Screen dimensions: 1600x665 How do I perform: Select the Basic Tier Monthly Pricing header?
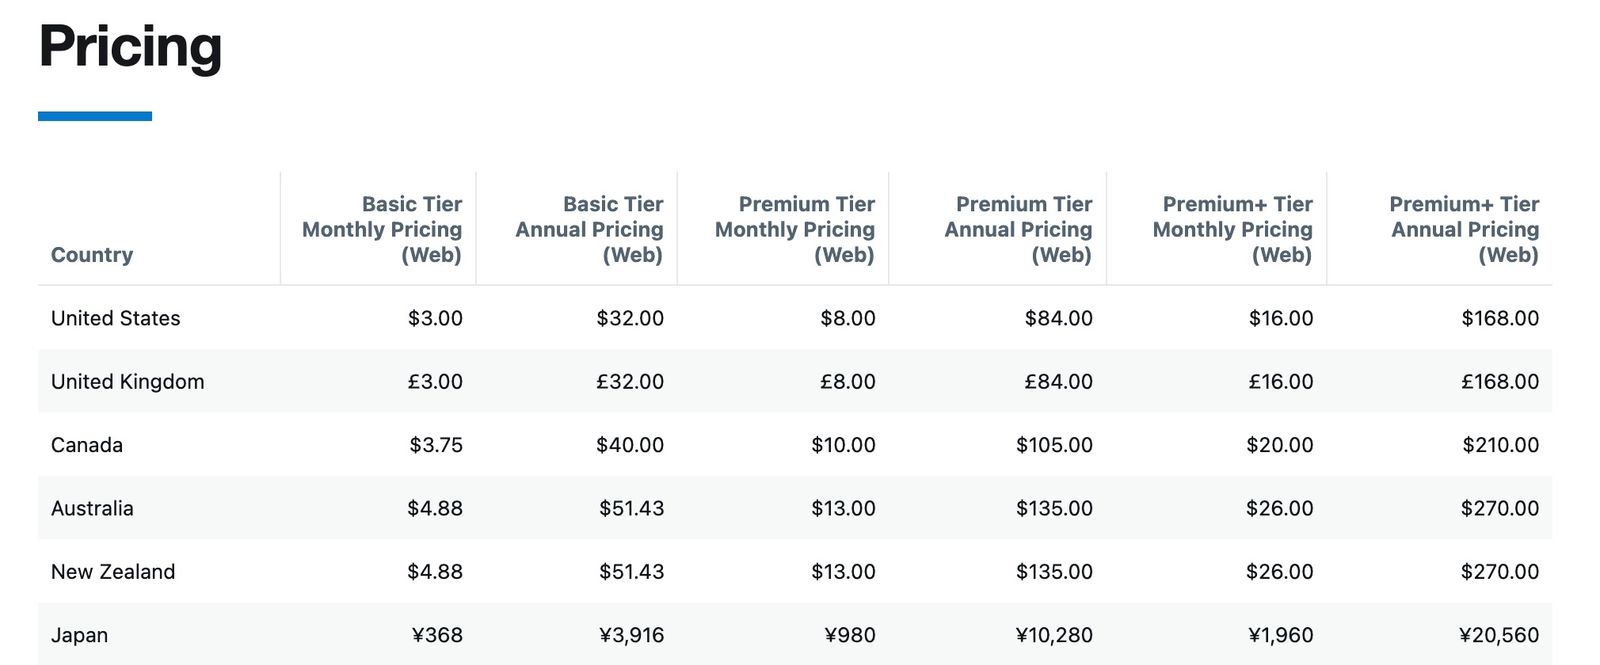(x=382, y=229)
